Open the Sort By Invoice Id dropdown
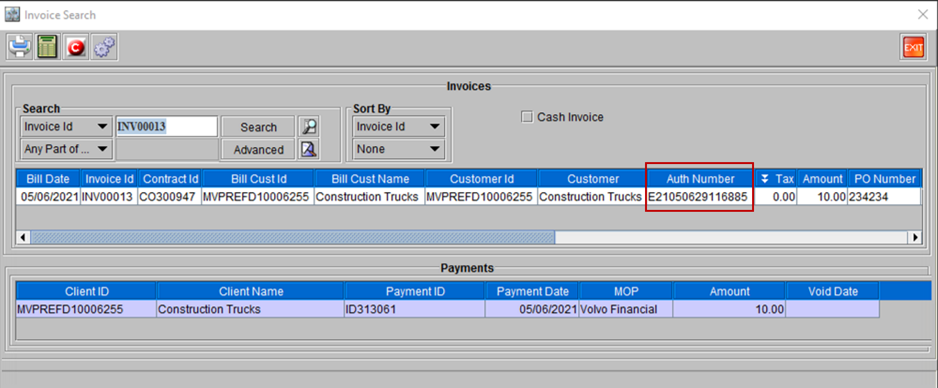 tap(399, 127)
